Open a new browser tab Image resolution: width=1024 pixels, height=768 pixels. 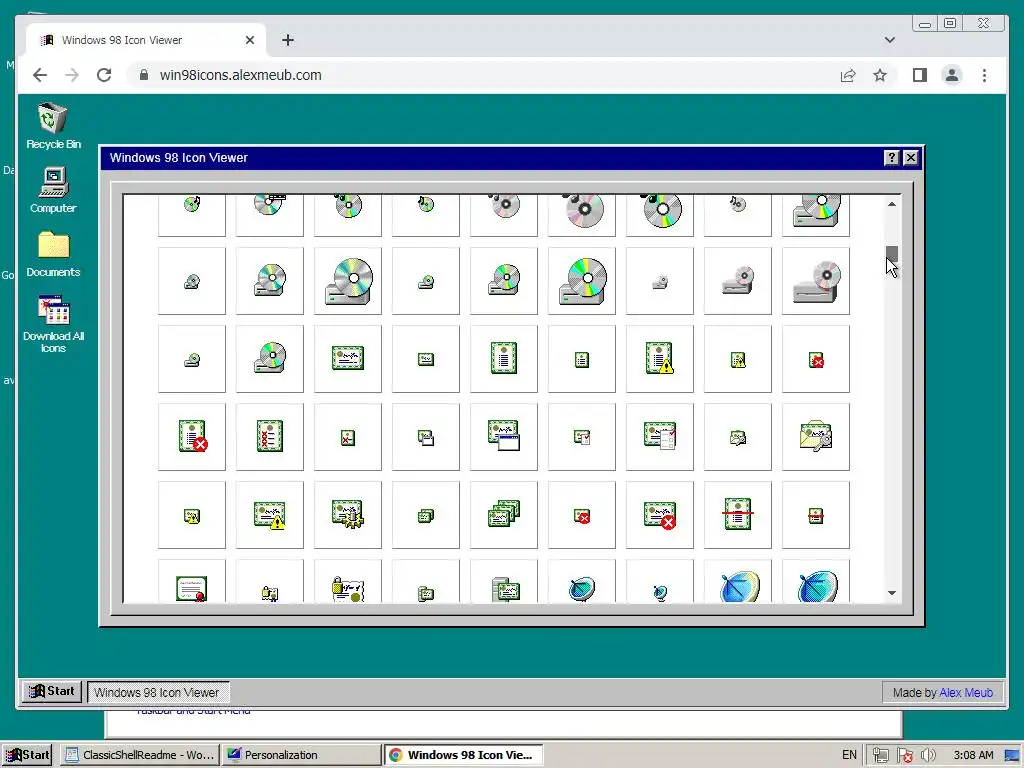click(x=288, y=40)
